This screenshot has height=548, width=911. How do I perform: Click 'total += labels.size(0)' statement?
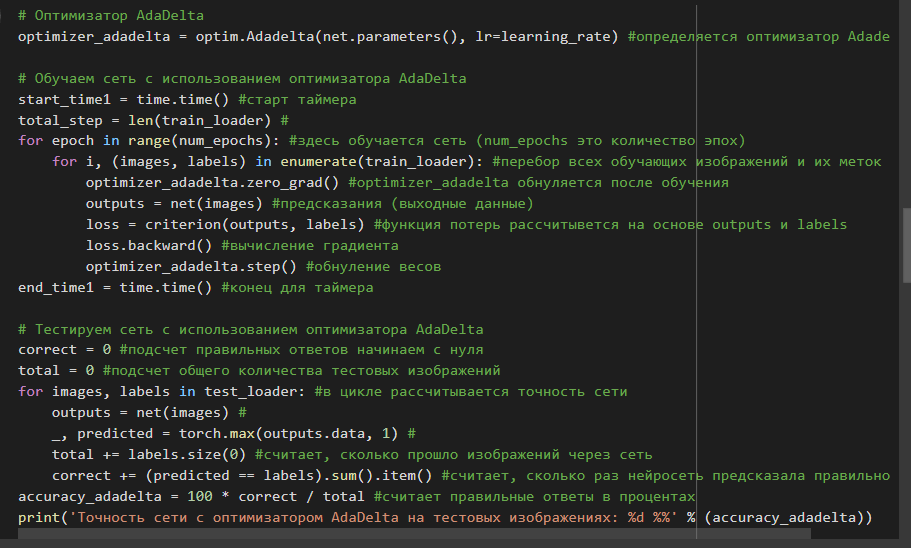[x=149, y=454]
